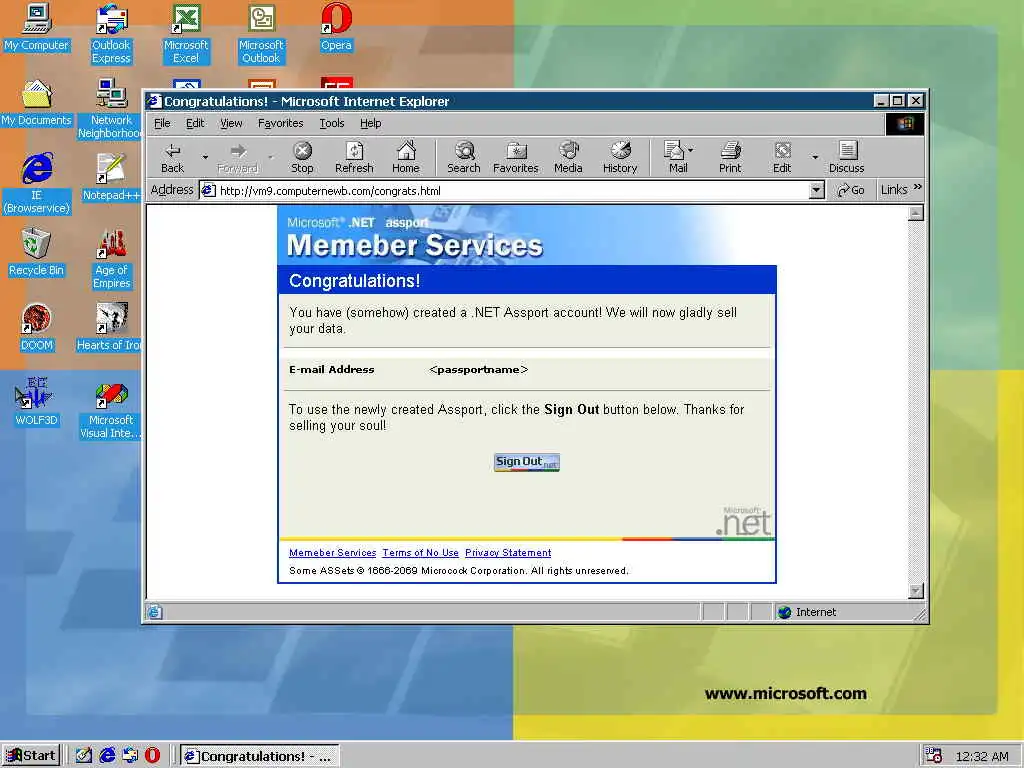
Task: Open the Edit menu
Action: [x=195, y=123]
